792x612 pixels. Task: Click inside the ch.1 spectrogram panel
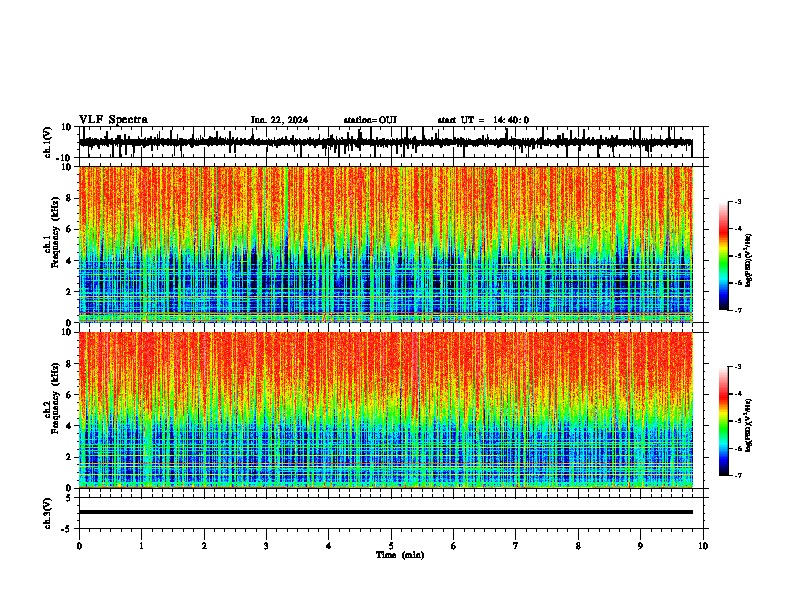386,244
